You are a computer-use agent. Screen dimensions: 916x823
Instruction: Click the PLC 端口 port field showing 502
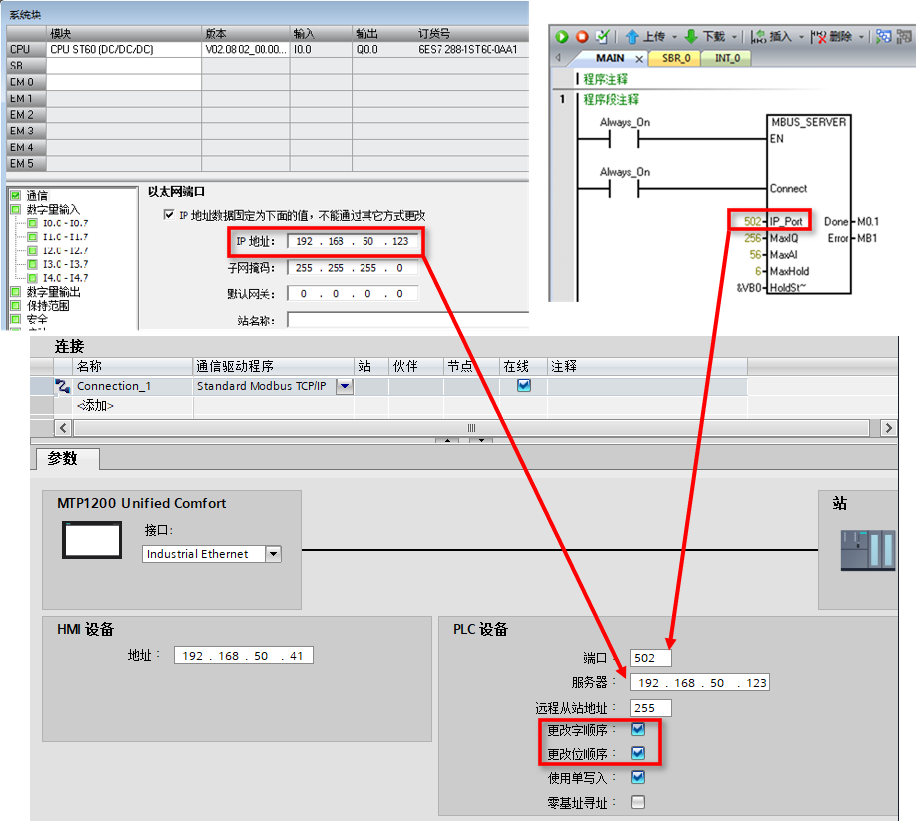click(650, 658)
